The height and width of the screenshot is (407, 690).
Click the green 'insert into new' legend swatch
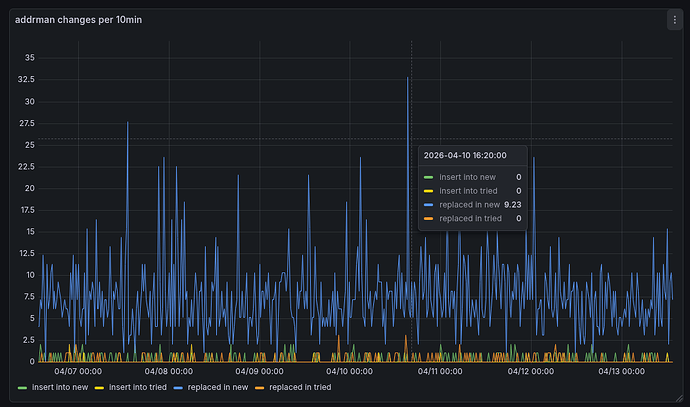coord(23,386)
